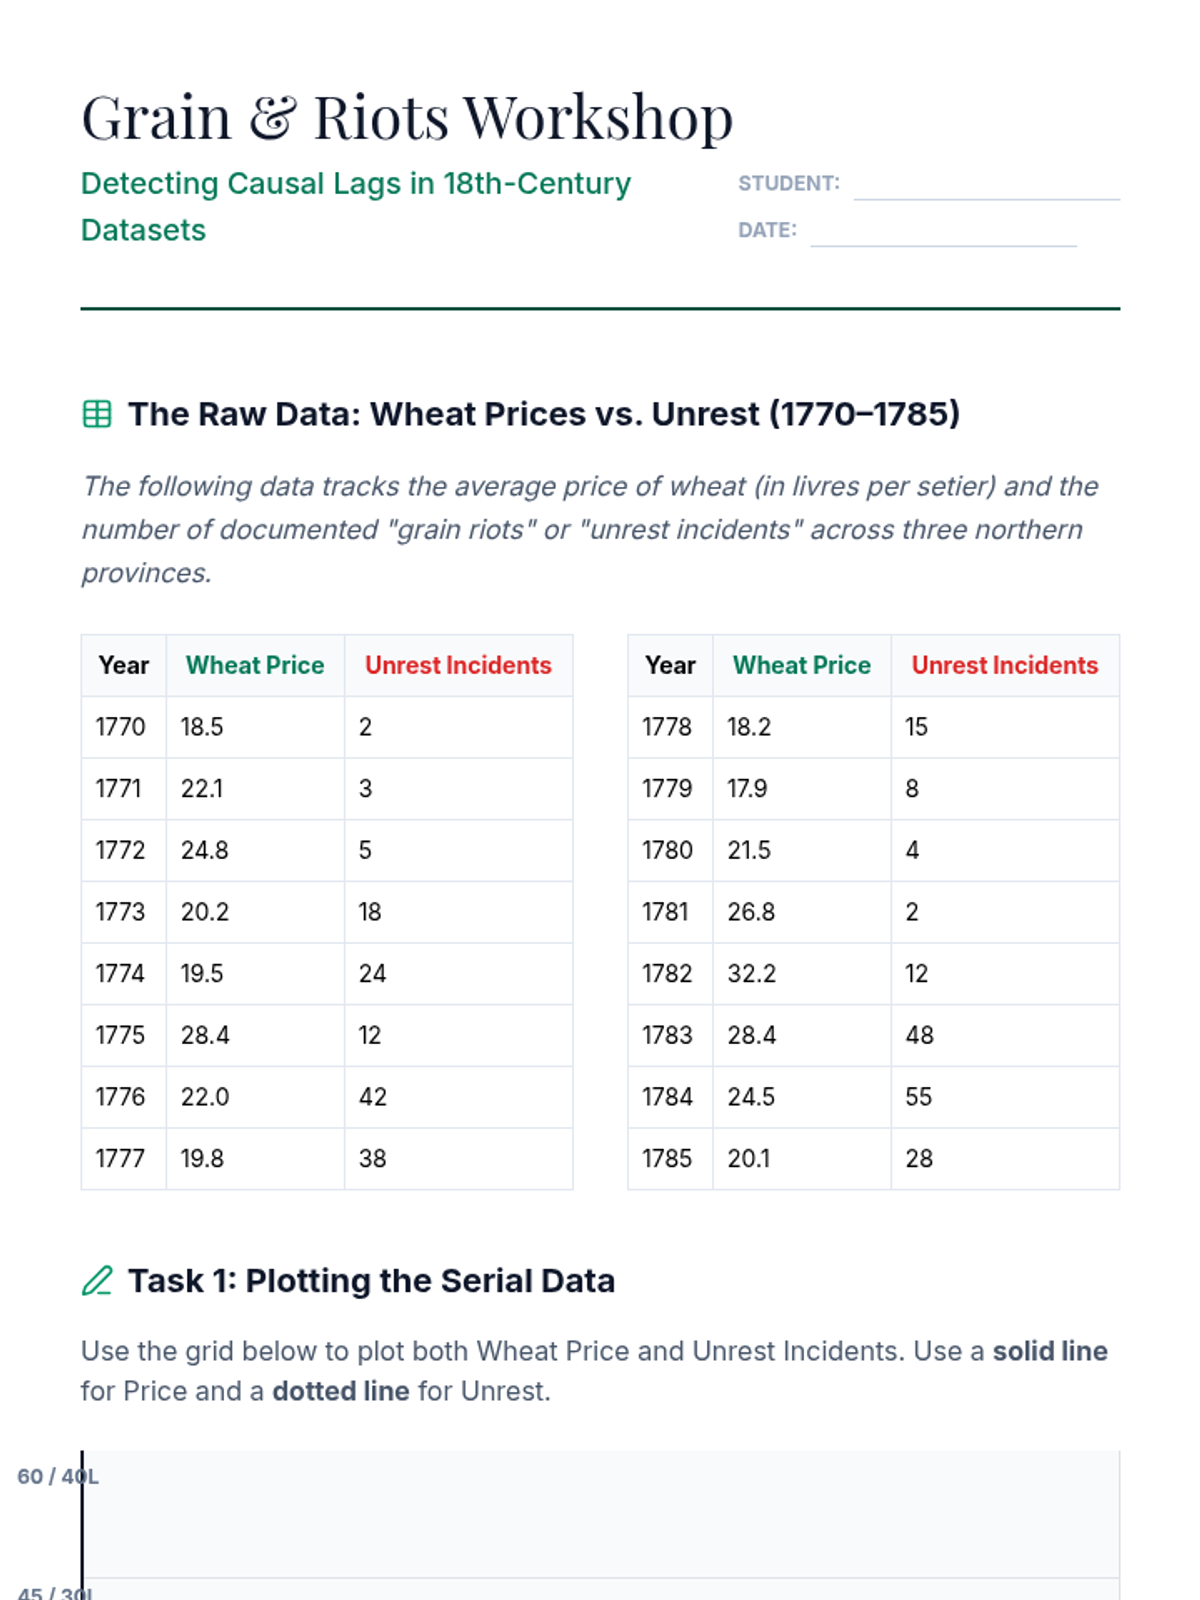Select the 1785 year cell

tap(667, 1159)
